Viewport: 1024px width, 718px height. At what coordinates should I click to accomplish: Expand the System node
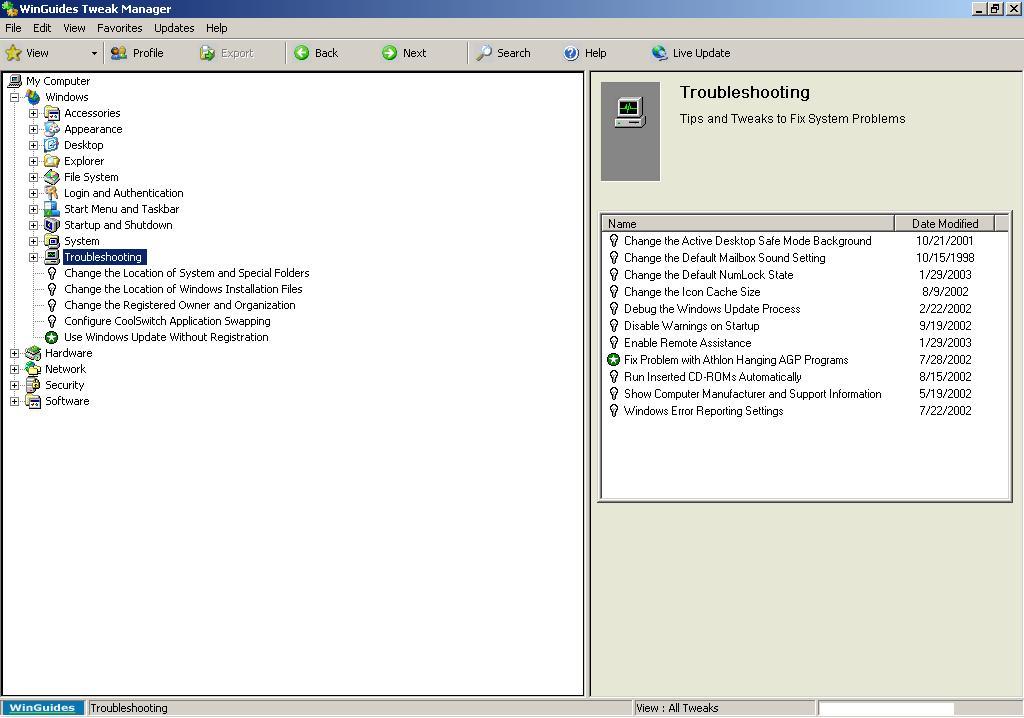[x=33, y=241]
